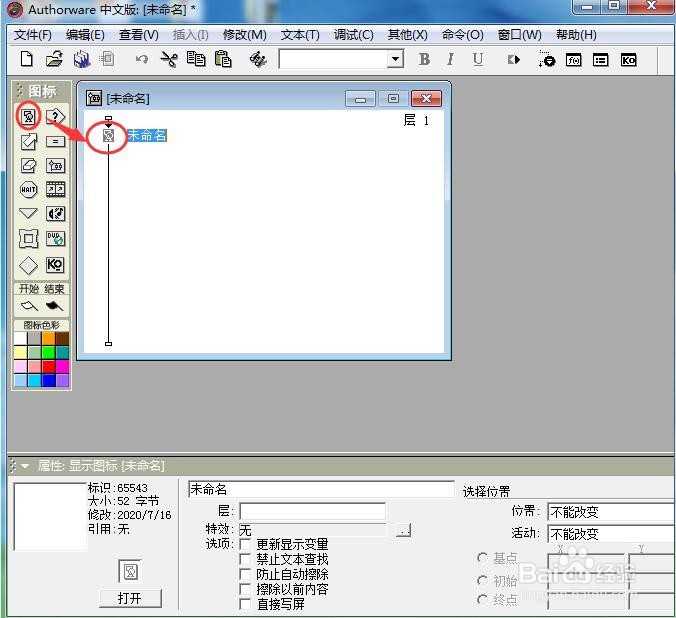Select the Digital Movie icon

click(x=56, y=189)
